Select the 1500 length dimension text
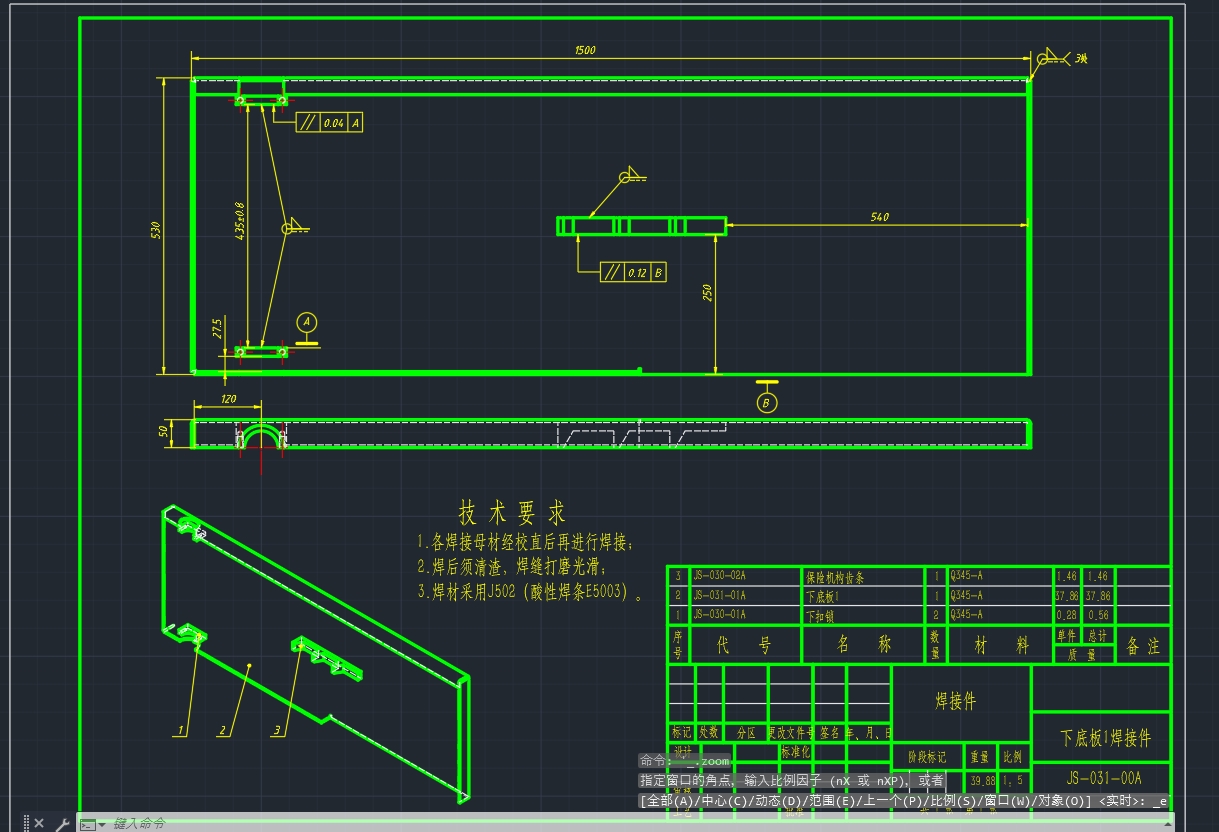Viewport: 1219px width, 832px height. [586, 50]
